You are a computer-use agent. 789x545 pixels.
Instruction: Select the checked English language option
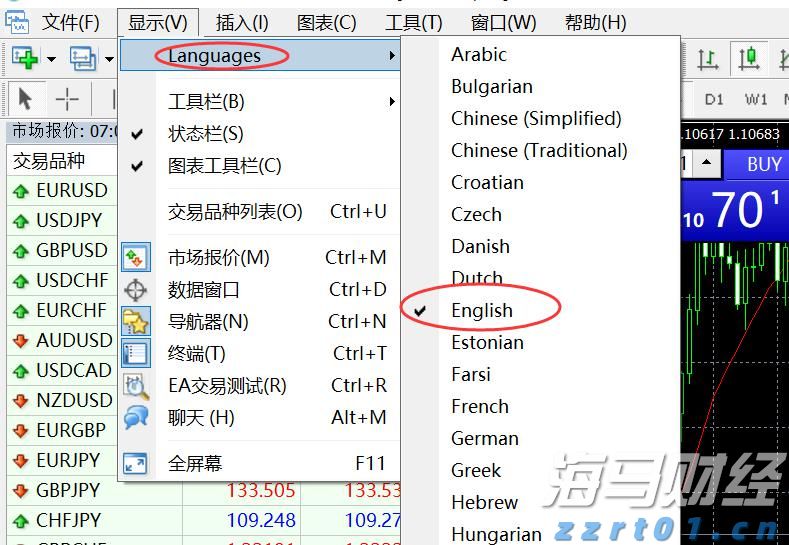point(482,311)
